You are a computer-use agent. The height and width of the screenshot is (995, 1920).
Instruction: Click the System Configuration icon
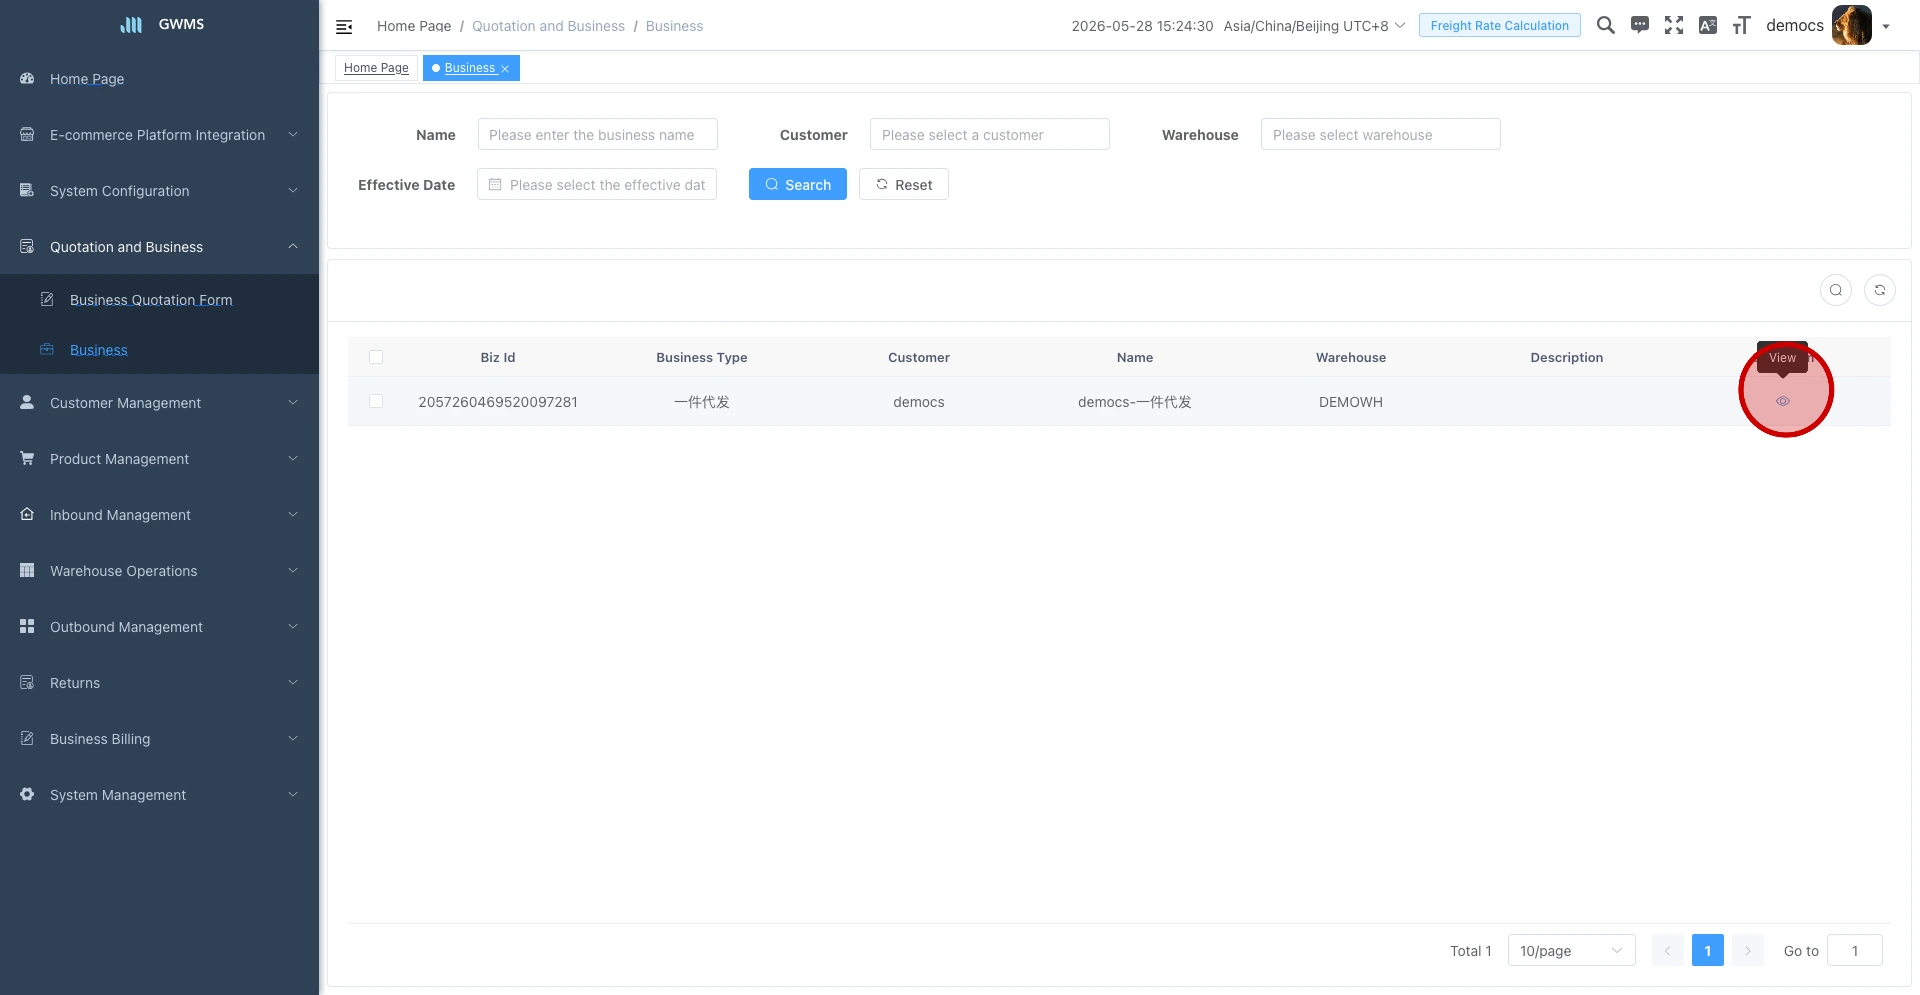pyautogui.click(x=27, y=190)
